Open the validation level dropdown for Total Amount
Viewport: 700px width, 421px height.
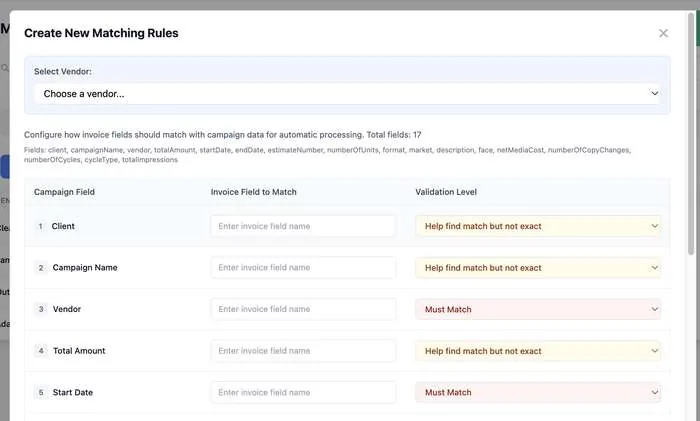[538, 350]
